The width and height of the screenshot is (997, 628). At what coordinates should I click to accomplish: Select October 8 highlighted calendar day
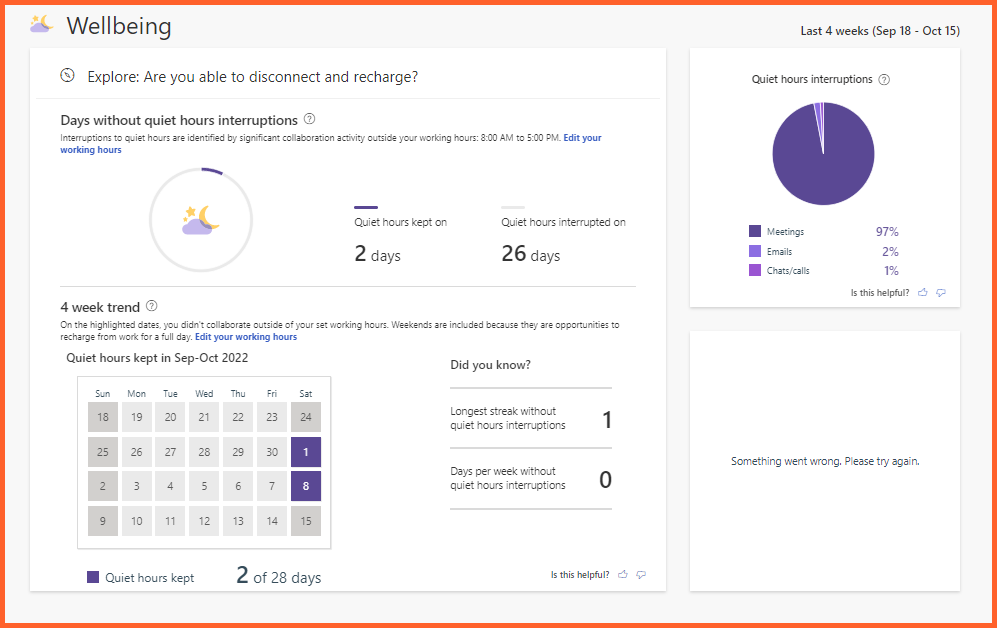tap(306, 486)
